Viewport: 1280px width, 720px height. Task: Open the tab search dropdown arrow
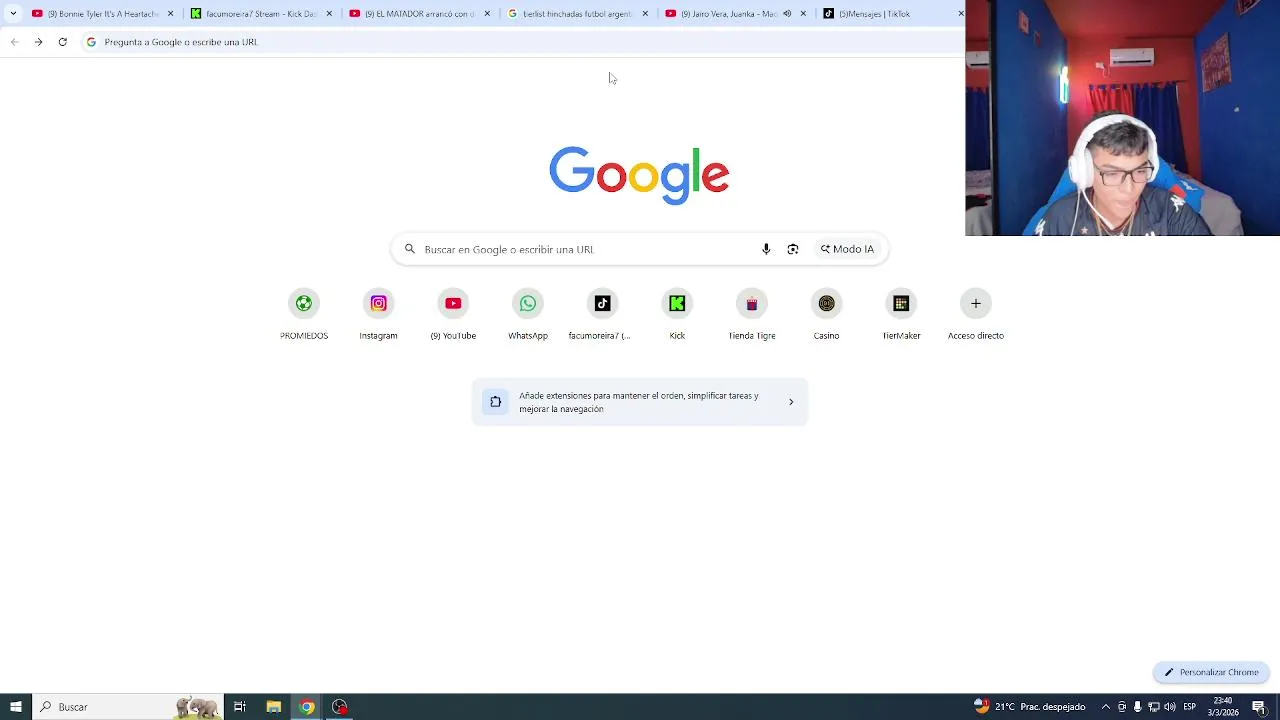13,14
